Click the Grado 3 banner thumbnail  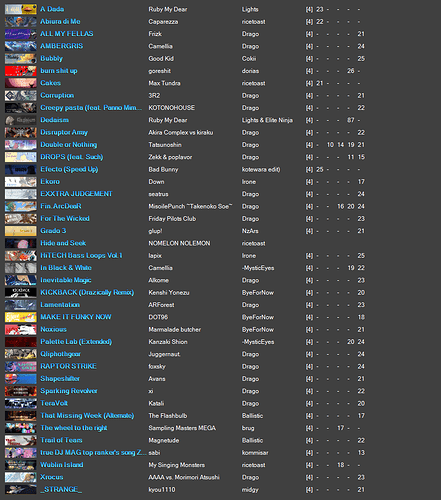click(x=21, y=231)
